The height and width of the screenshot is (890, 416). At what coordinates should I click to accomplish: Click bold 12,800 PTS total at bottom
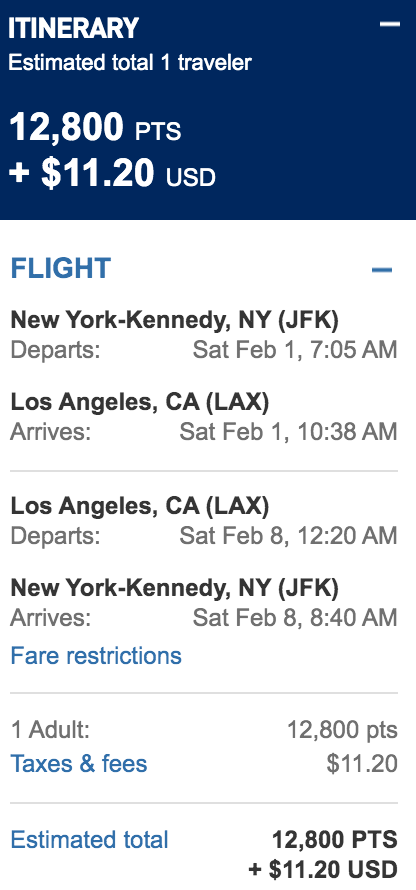(335, 839)
